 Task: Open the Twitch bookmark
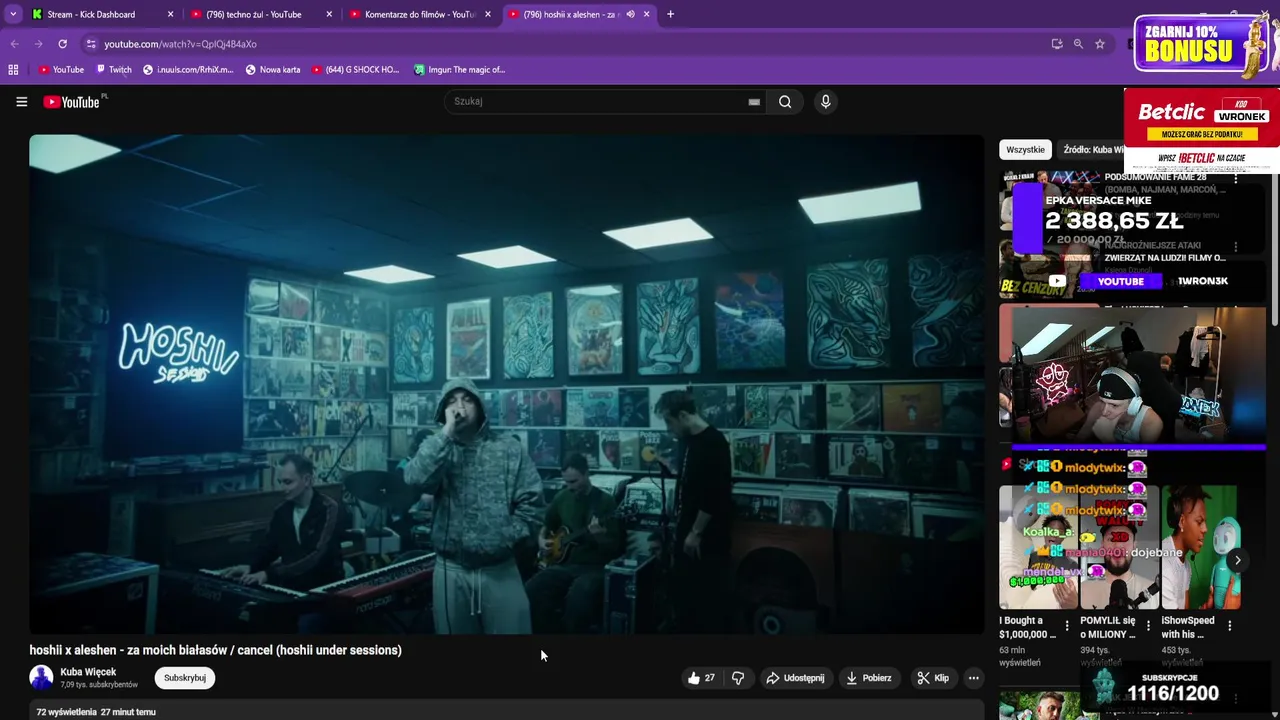click(x=113, y=70)
